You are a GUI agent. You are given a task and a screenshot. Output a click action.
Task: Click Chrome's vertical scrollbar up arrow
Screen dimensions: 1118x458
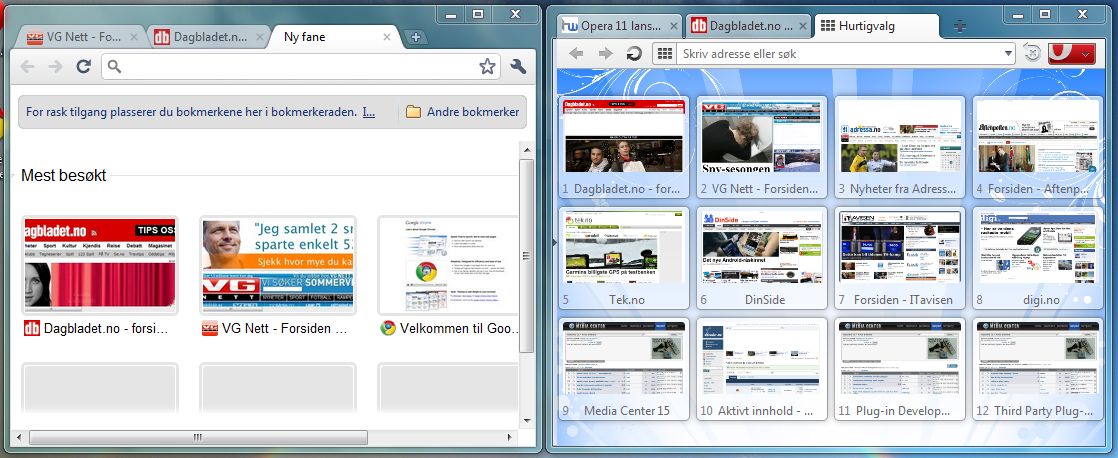pyautogui.click(x=526, y=151)
